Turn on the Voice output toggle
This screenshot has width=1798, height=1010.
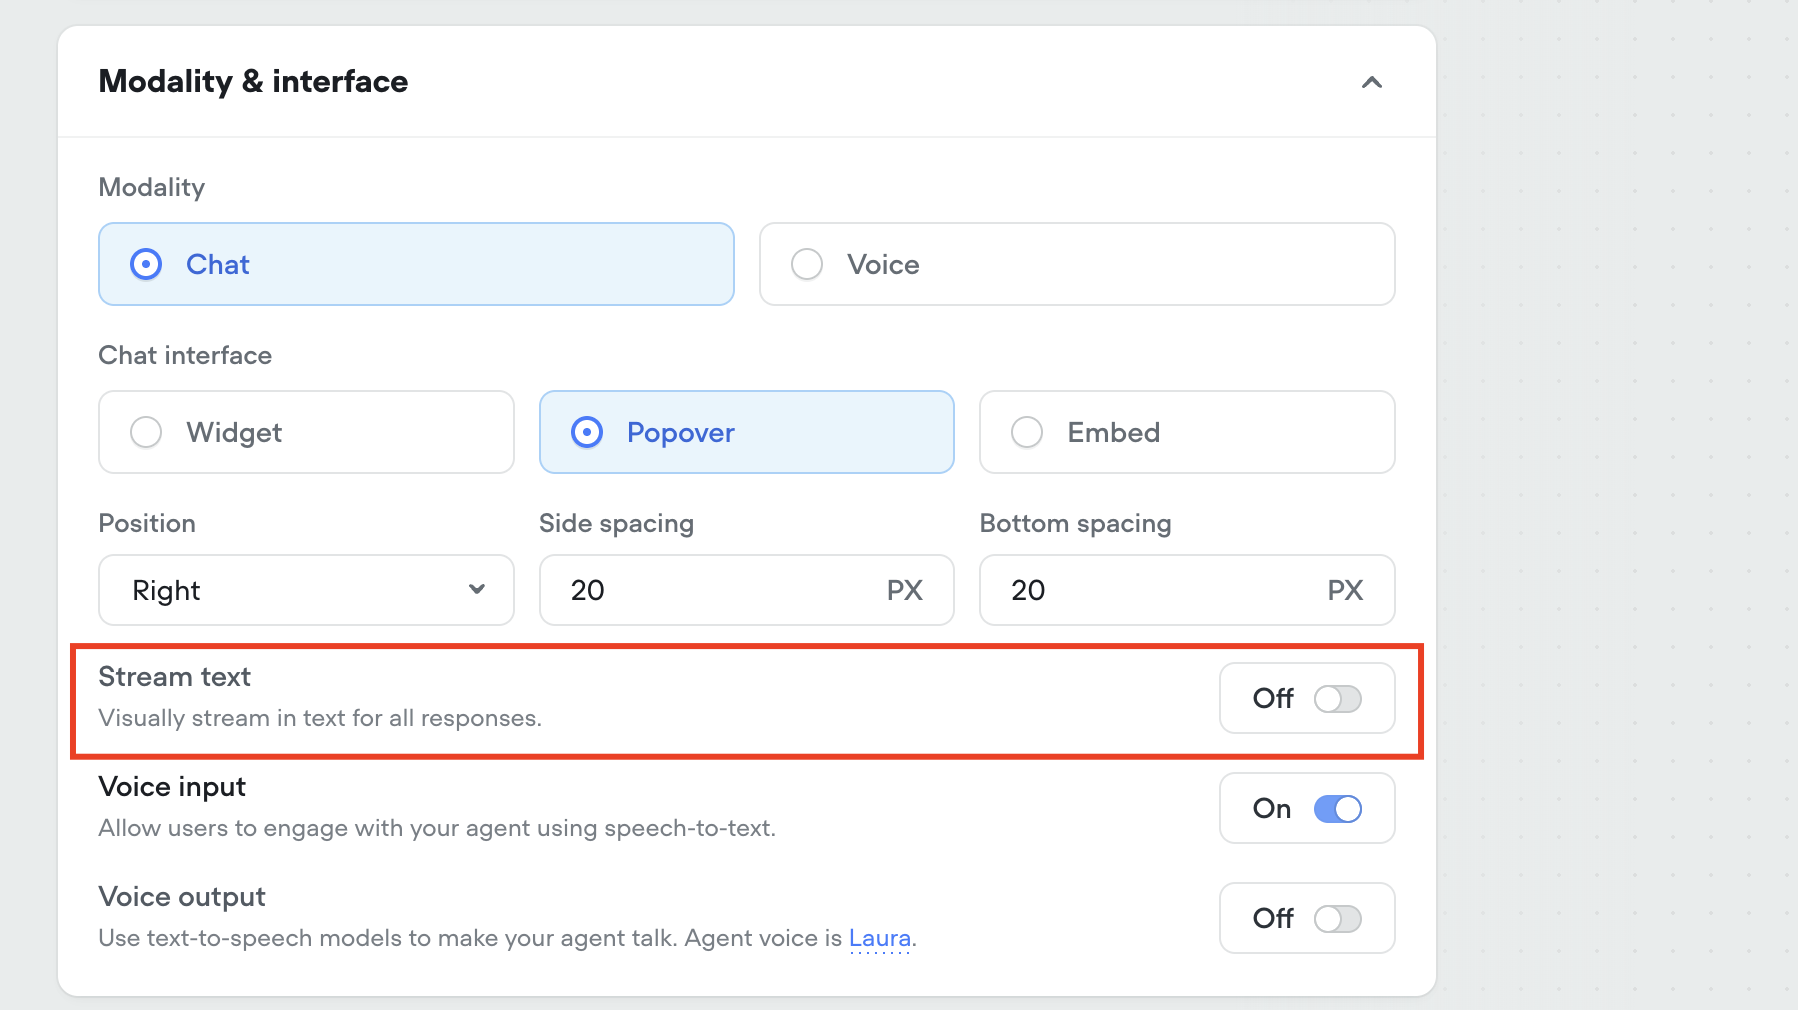(x=1337, y=919)
